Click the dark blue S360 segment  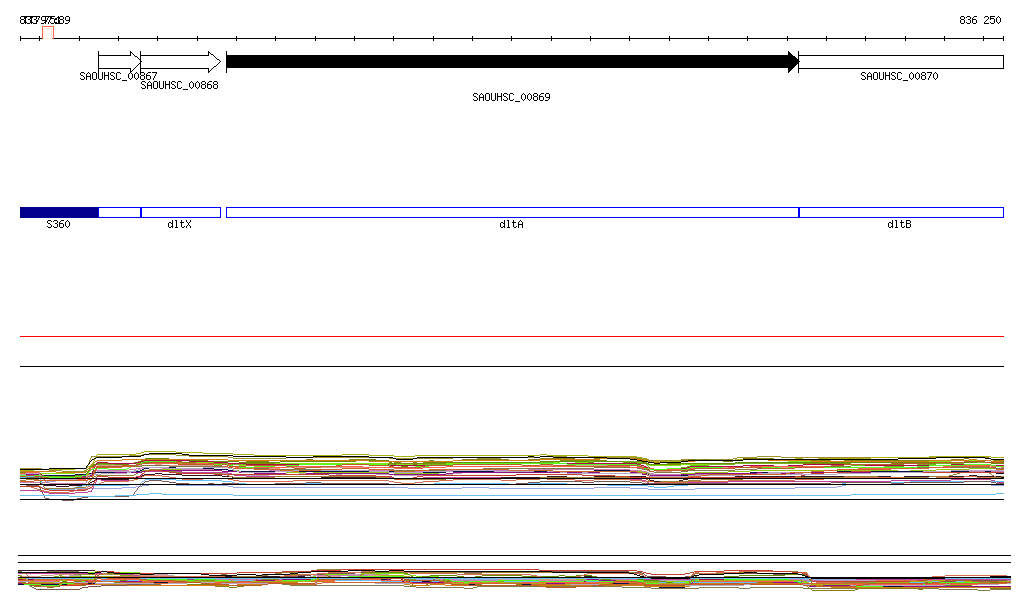tap(59, 212)
